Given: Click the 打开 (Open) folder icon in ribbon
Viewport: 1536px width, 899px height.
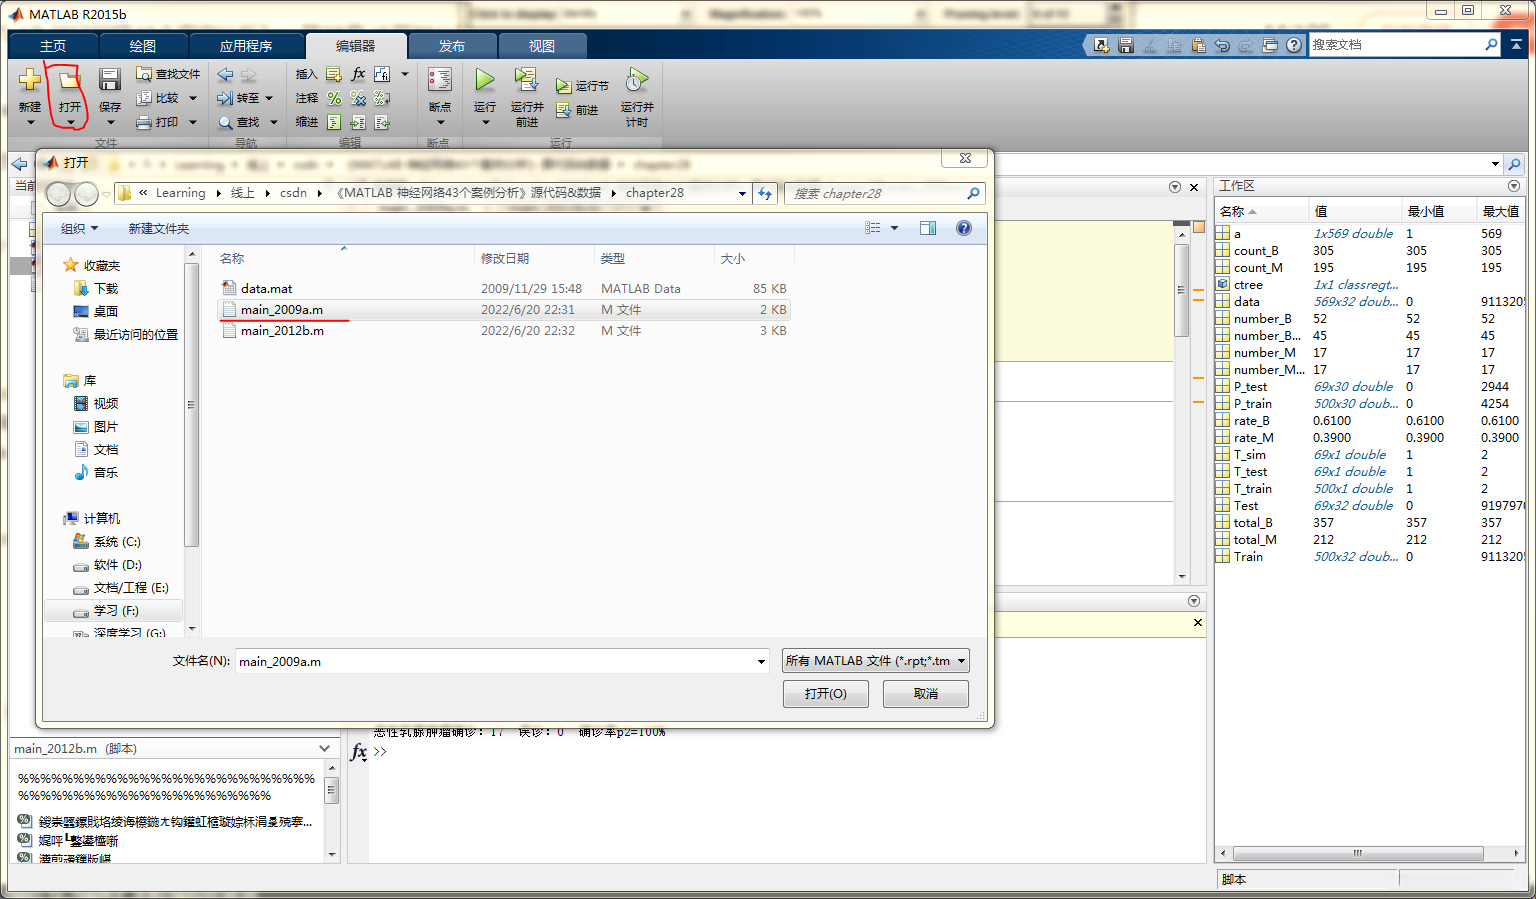Looking at the screenshot, I should pos(69,79).
